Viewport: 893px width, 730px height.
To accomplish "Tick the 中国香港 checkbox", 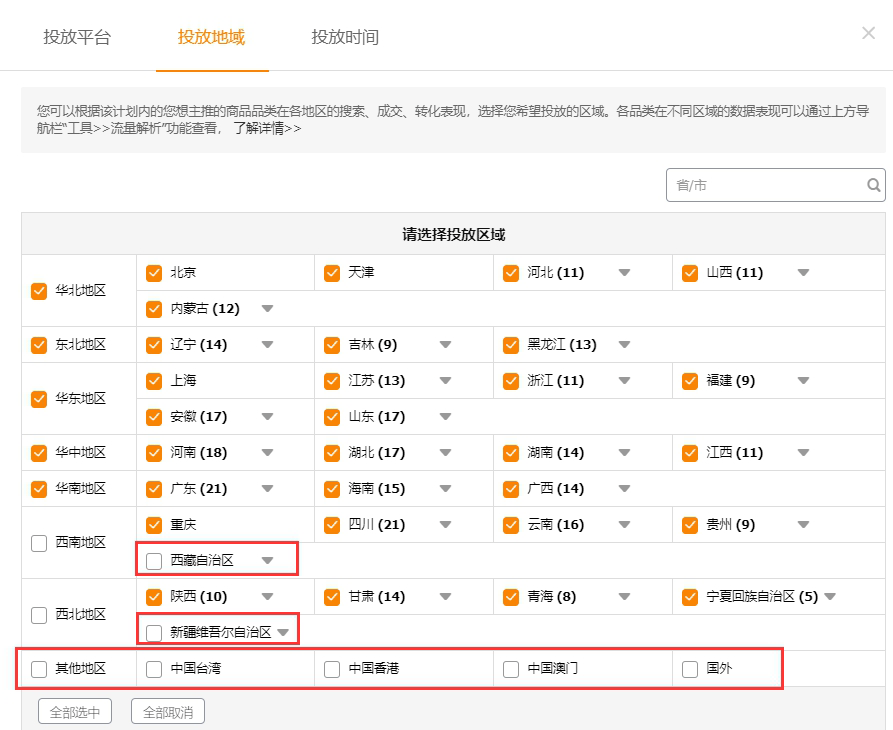I will click(332, 669).
